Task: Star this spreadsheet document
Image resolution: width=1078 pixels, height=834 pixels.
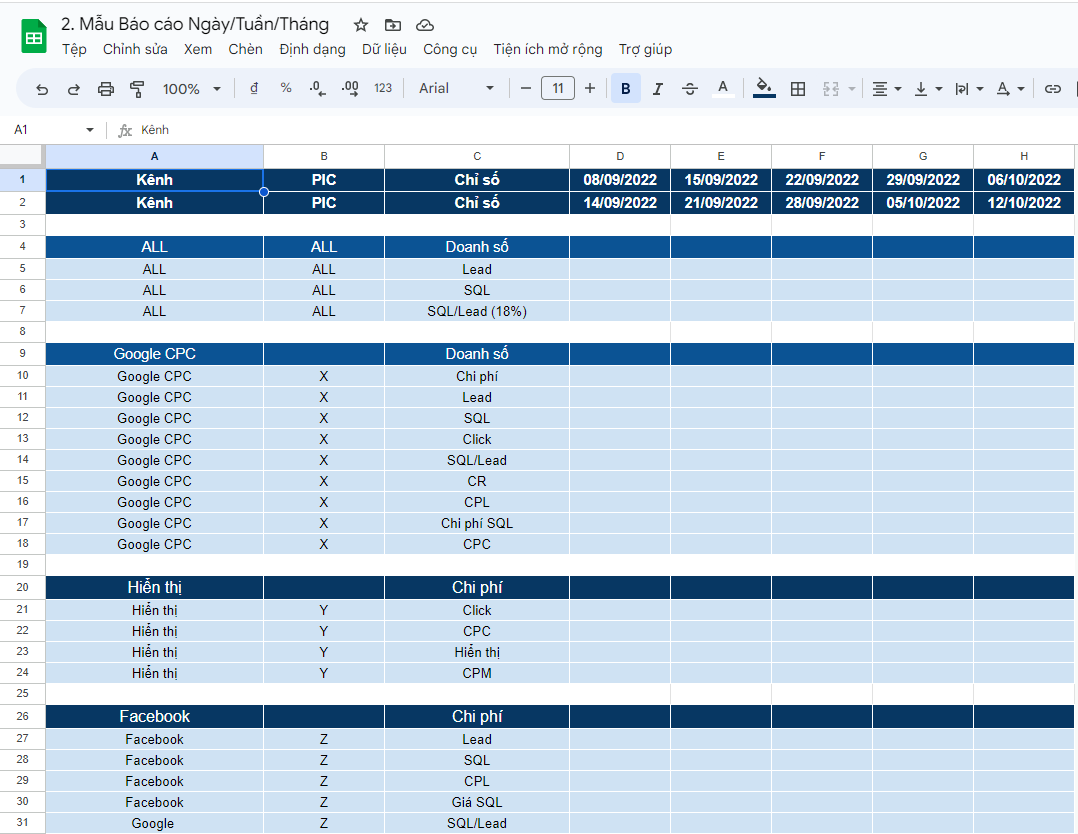Action: point(361,25)
